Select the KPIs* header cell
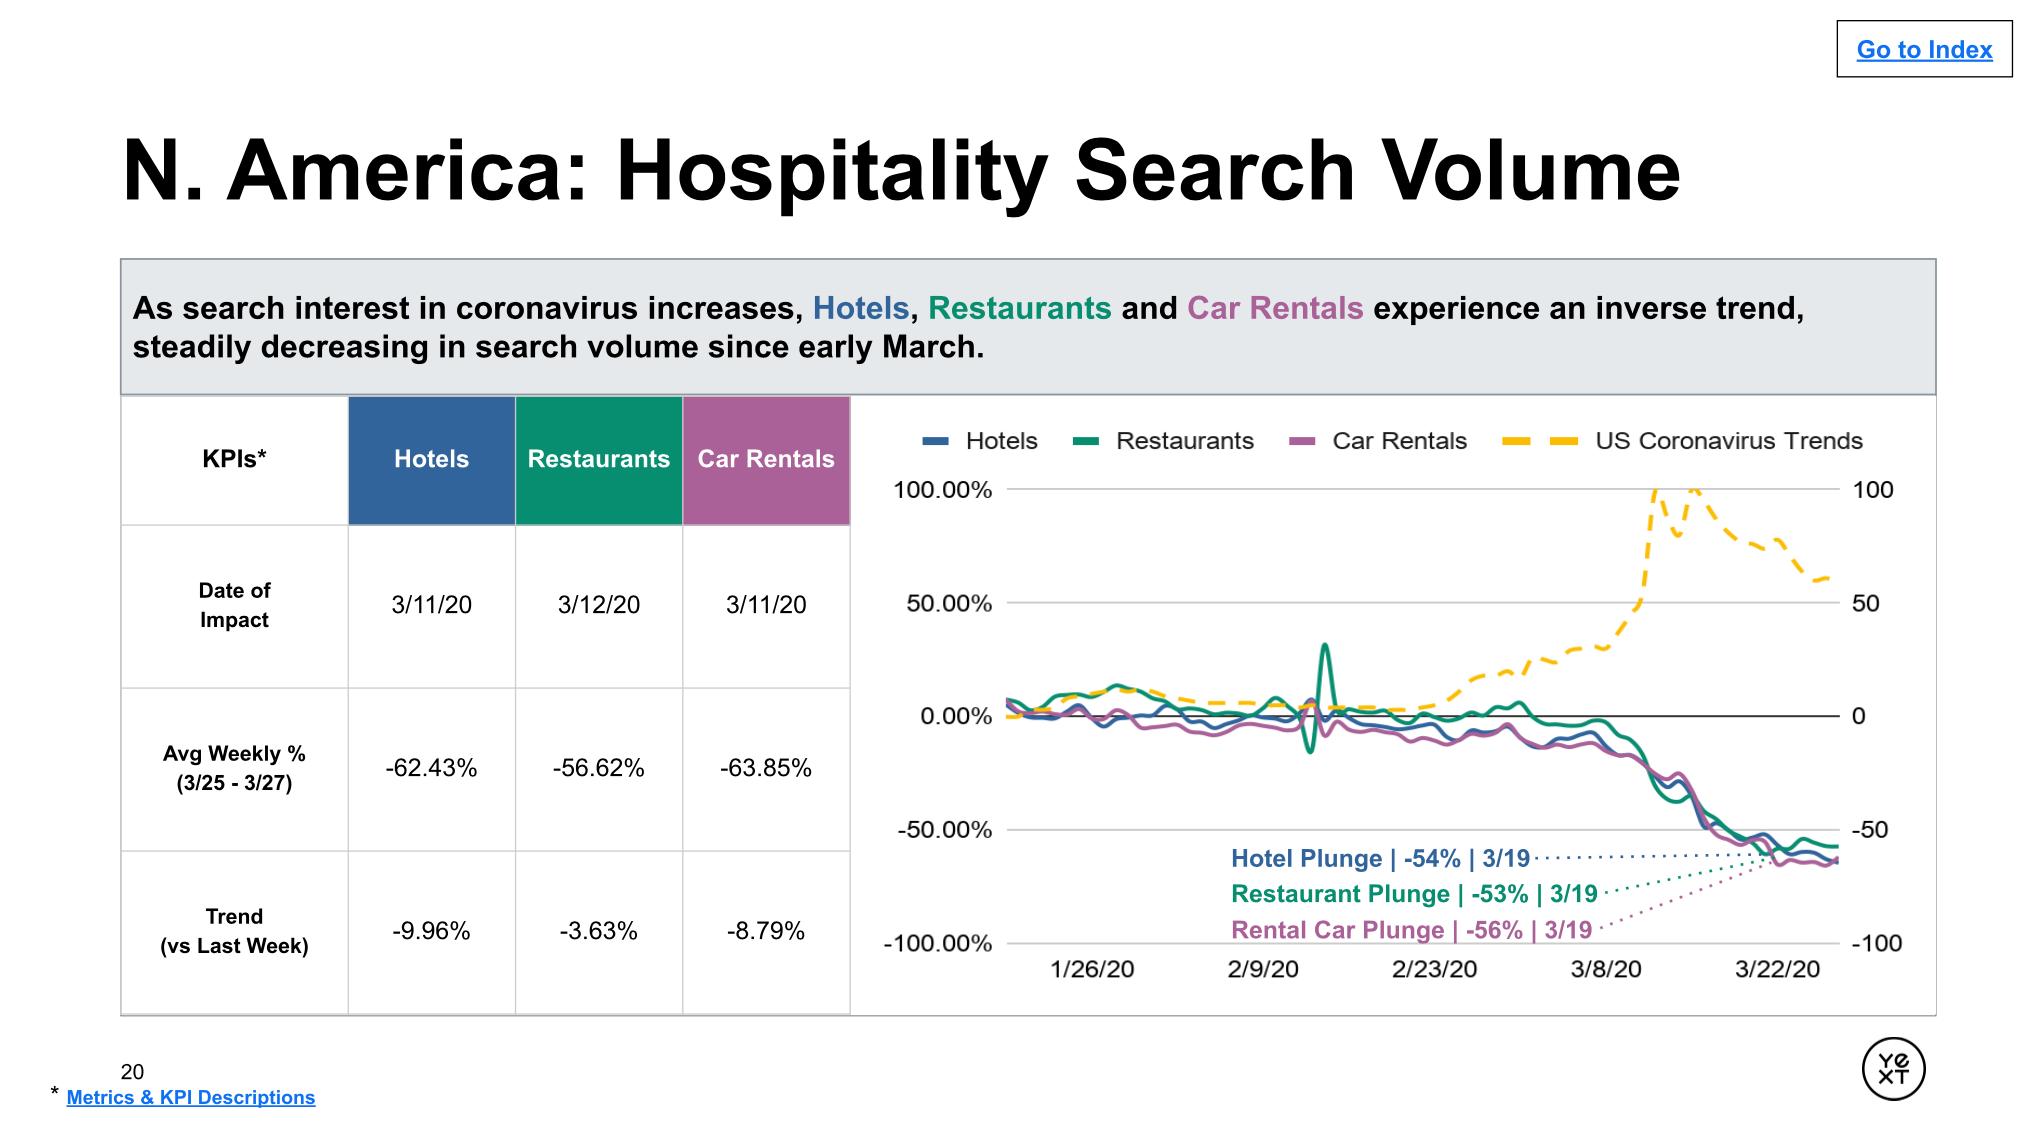 pos(234,459)
